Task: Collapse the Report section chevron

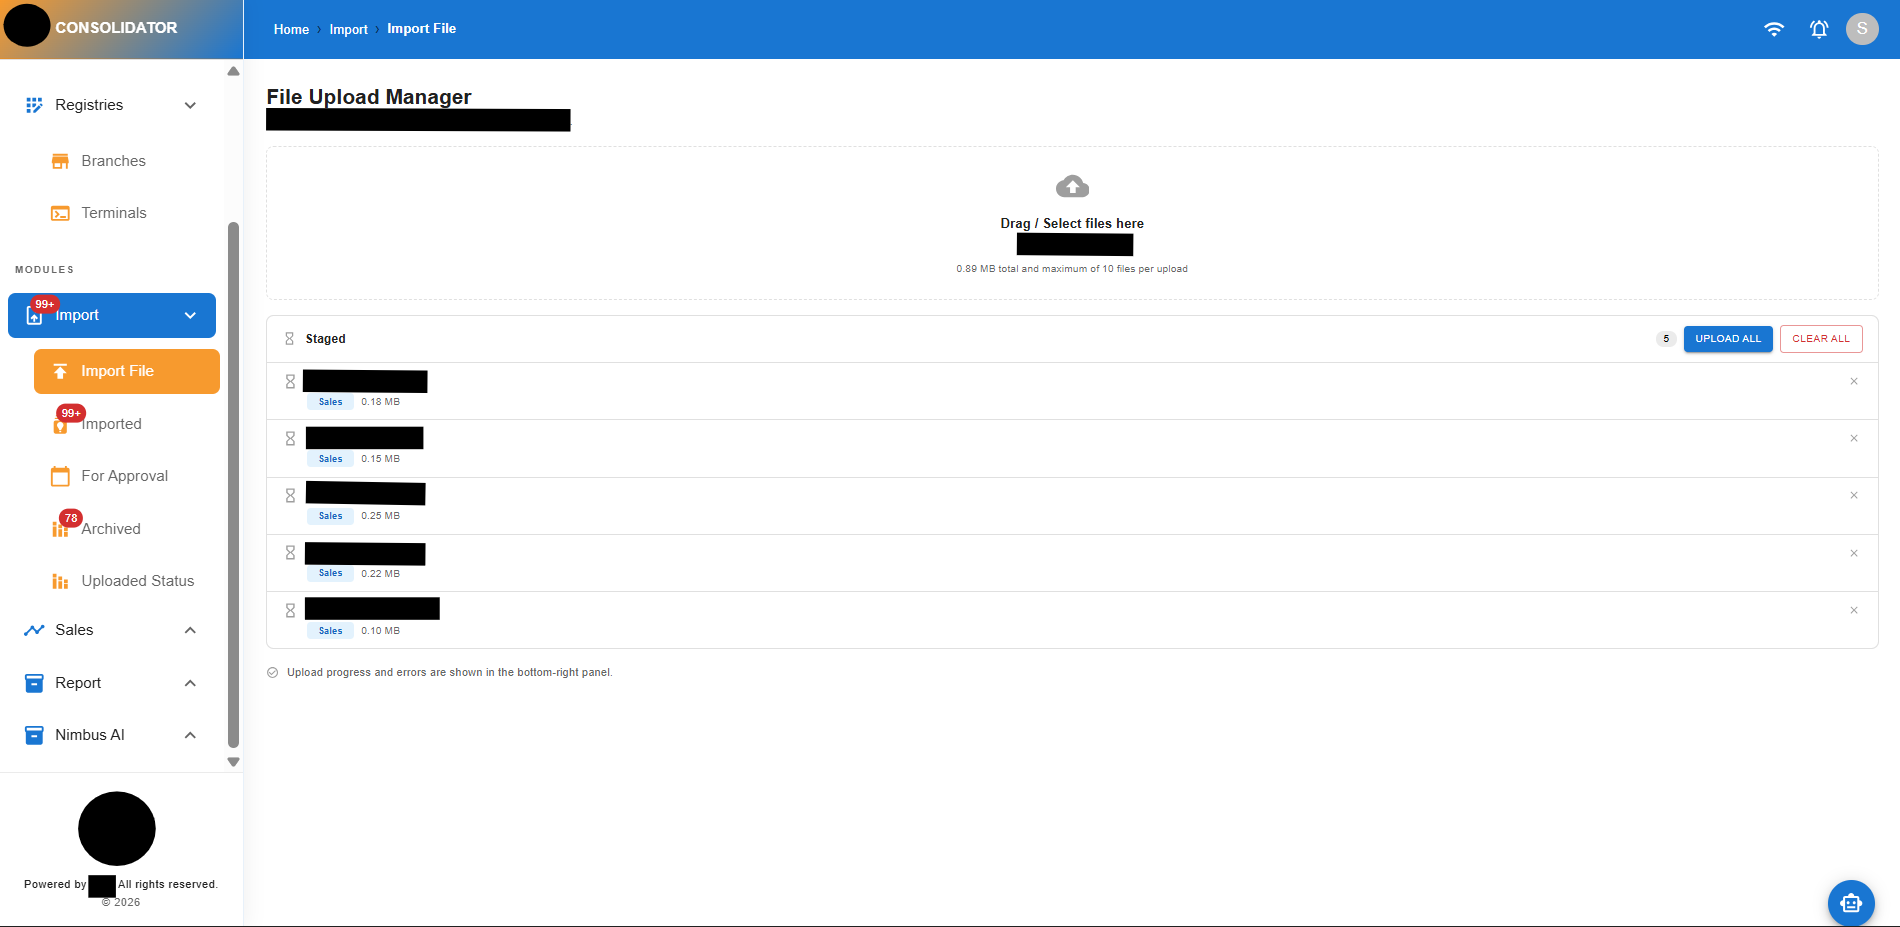Action: (x=190, y=682)
